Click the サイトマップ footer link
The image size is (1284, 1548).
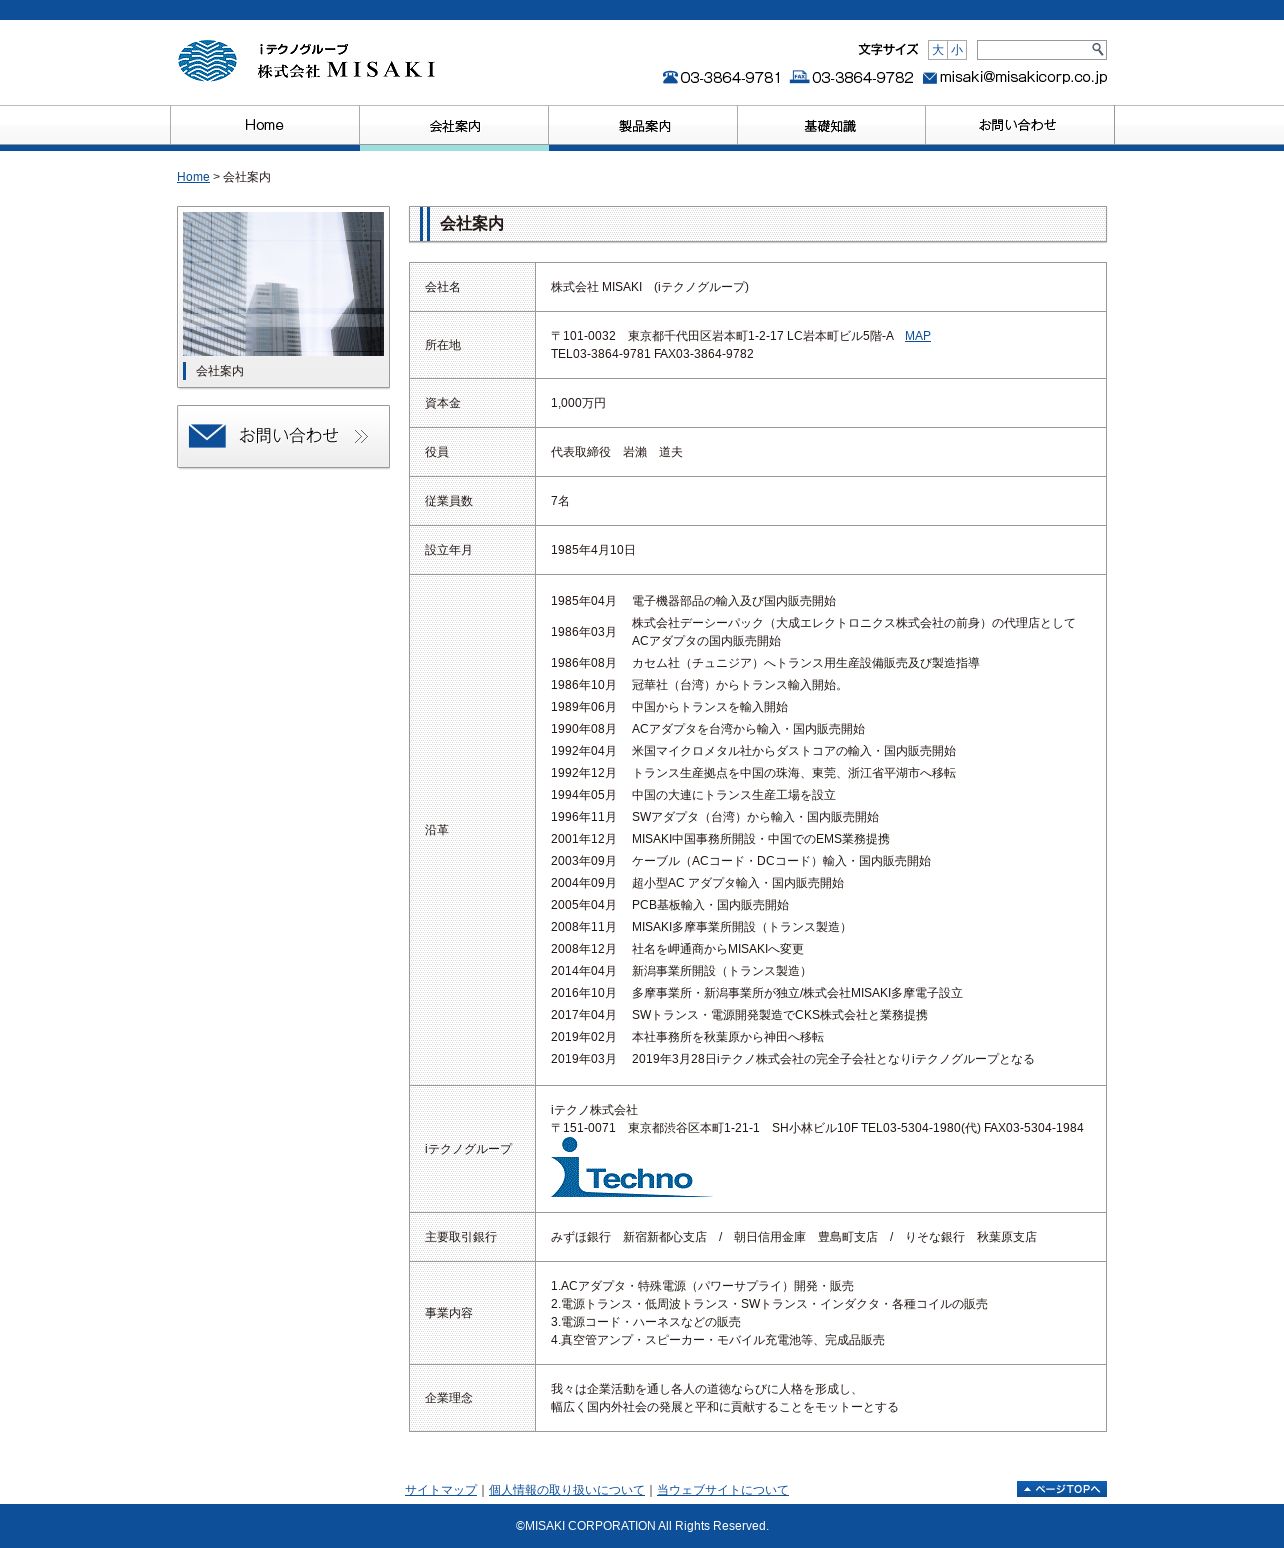pyautogui.click(x=441, y=1490)
